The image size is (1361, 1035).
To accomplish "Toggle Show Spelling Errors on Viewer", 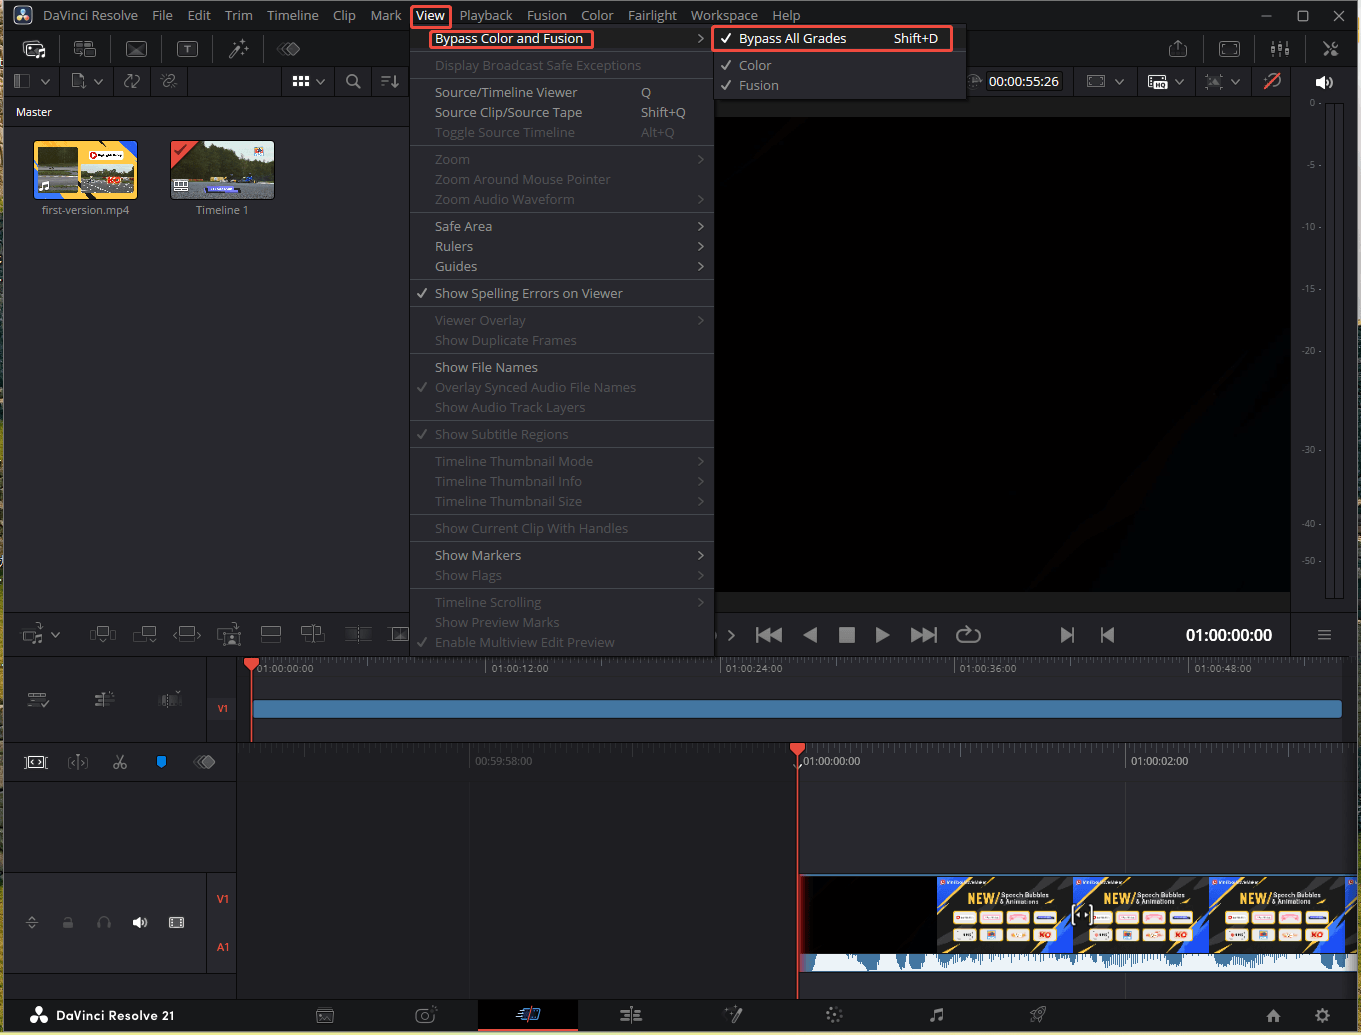I will click(562, 294).
